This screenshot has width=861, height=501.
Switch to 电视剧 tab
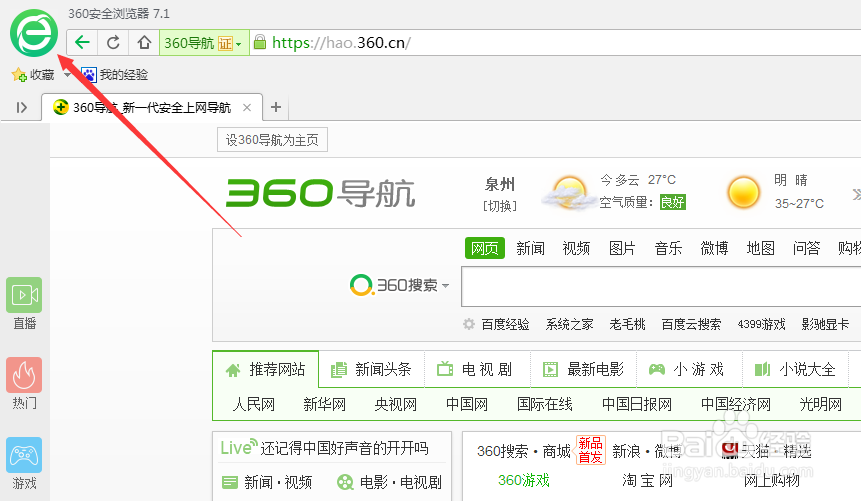coord(476,369)
